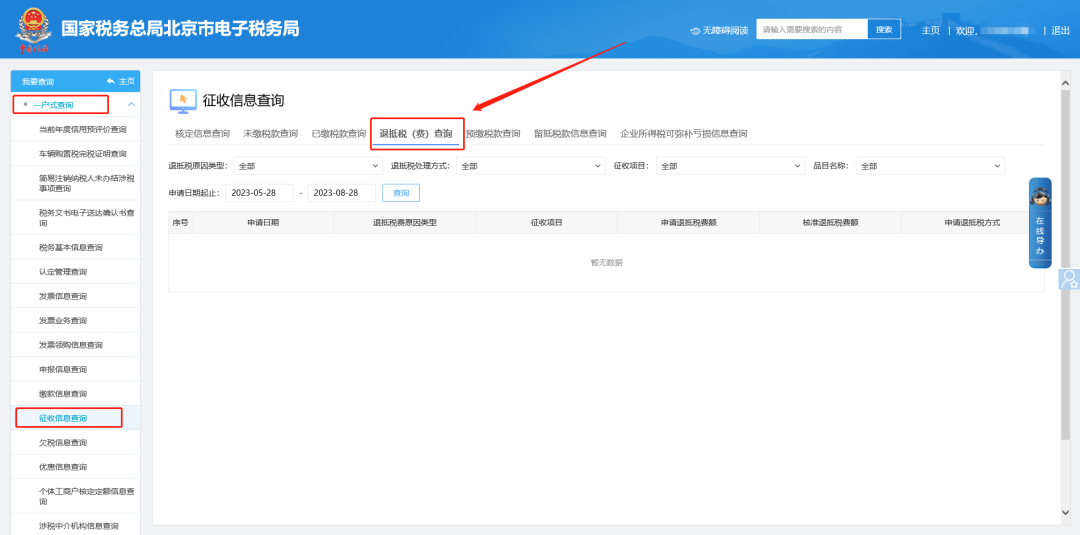Open 车辆购置税完税证明查询 in sidebar
The image size is (1080, 535).
pyautogui.click(x=83, y=154)
